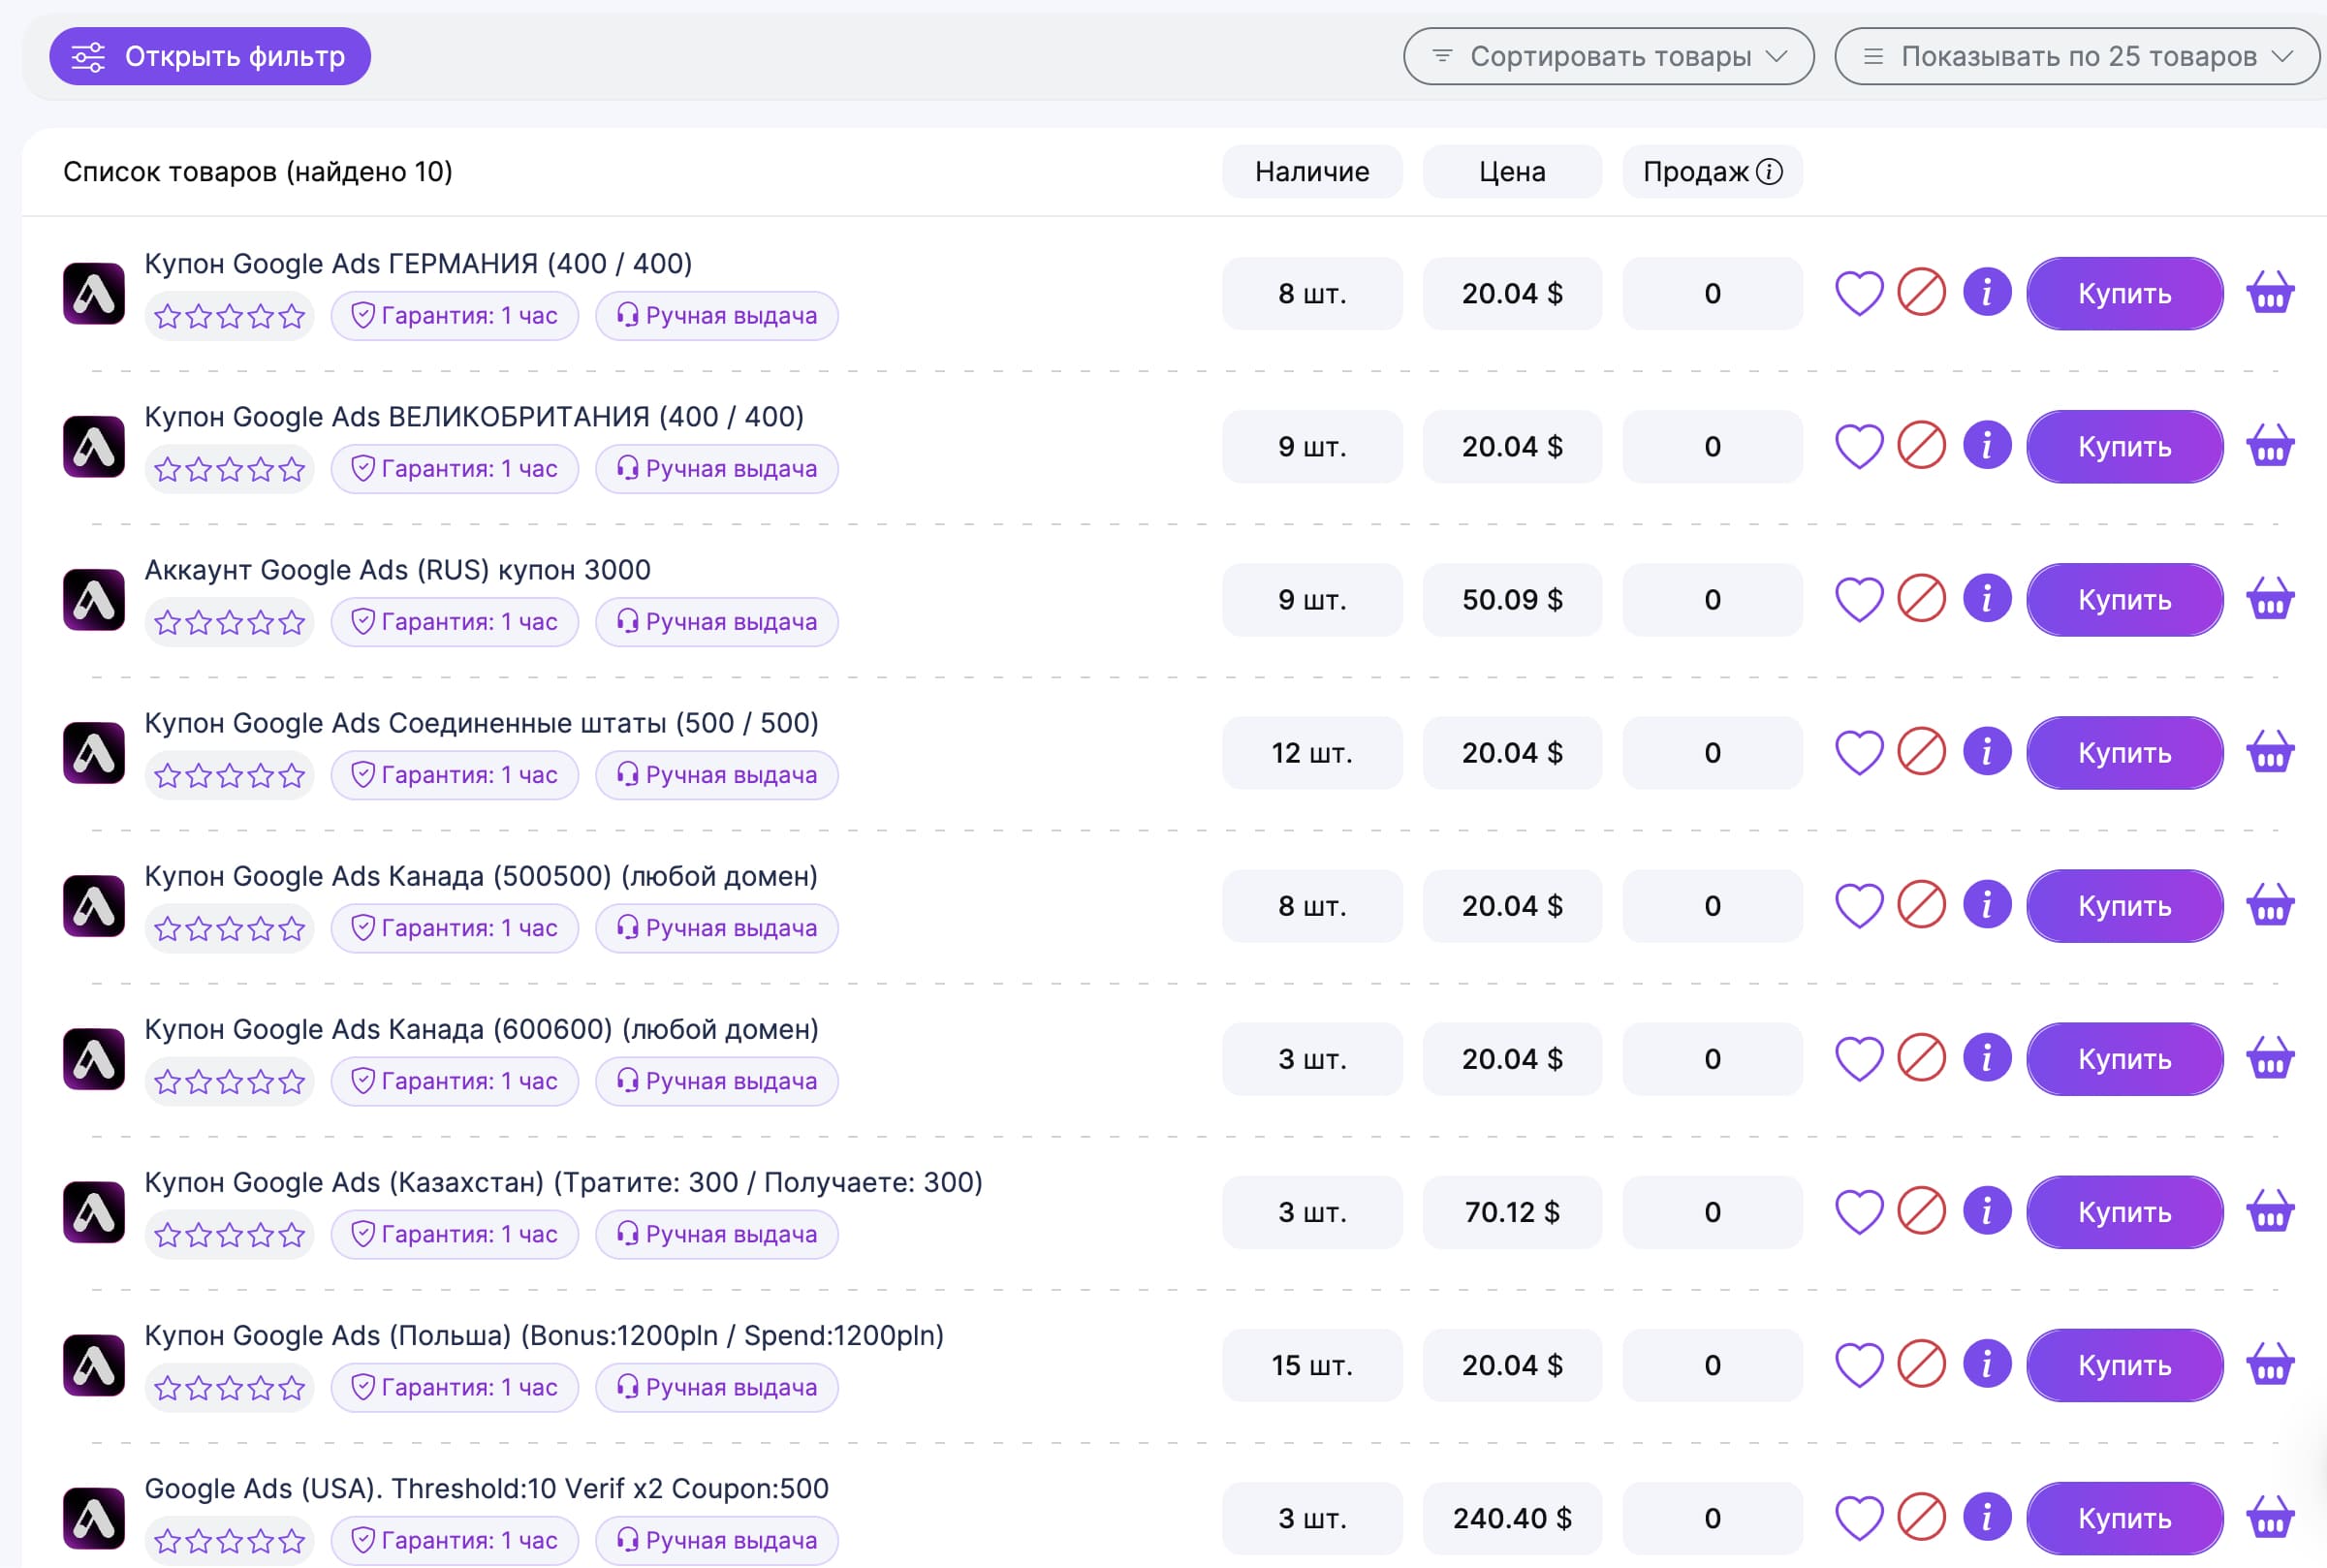Viewport: 2327px width, 1568px height.
Task: Show info for Польша Bonus:1200pln coupon
Action: [x=1987, y=1364]
